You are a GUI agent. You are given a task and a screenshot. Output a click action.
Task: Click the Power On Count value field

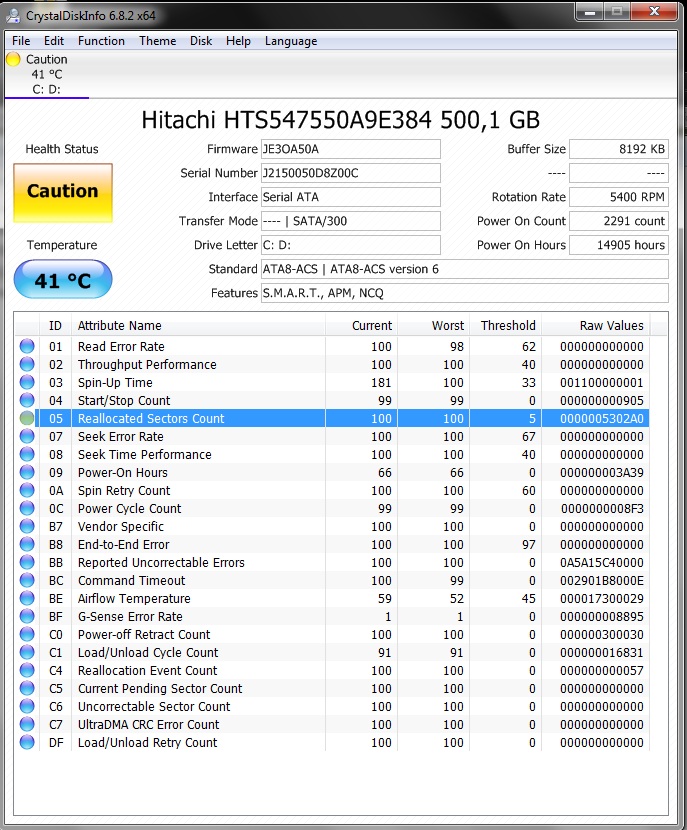[x=619, y=221]
